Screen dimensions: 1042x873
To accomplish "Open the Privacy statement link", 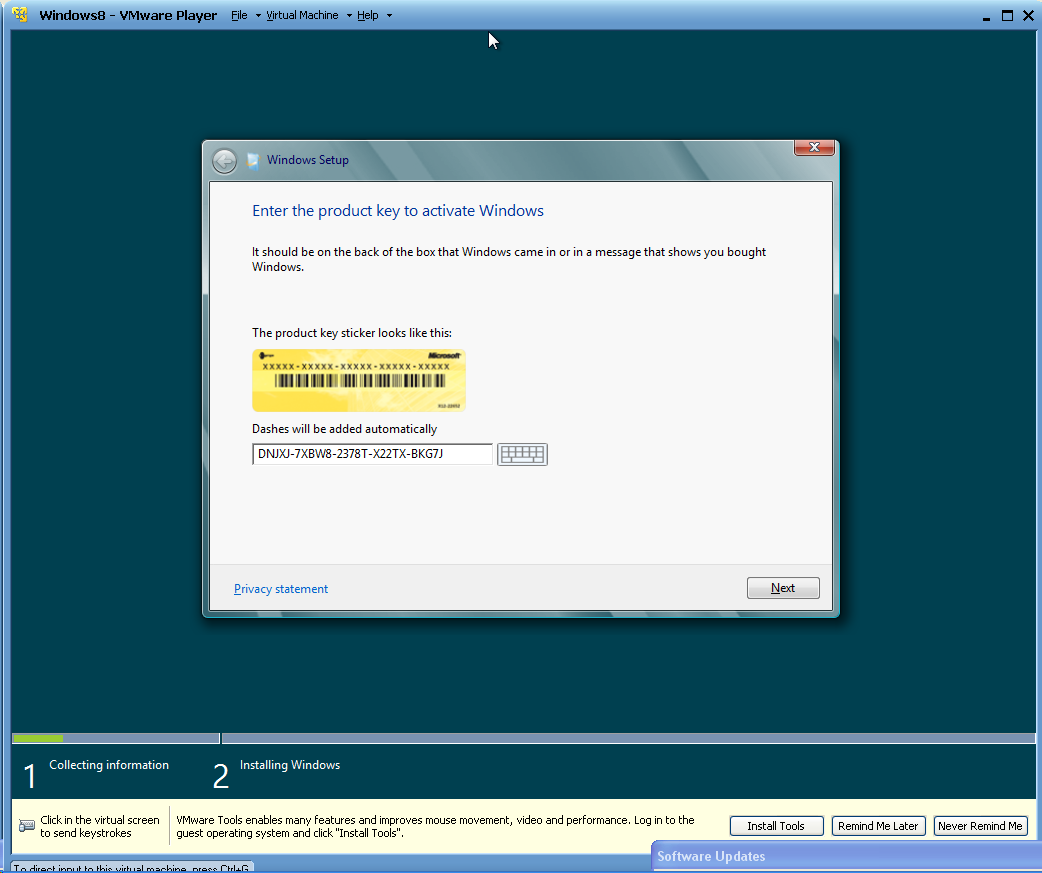I will 280,589.
